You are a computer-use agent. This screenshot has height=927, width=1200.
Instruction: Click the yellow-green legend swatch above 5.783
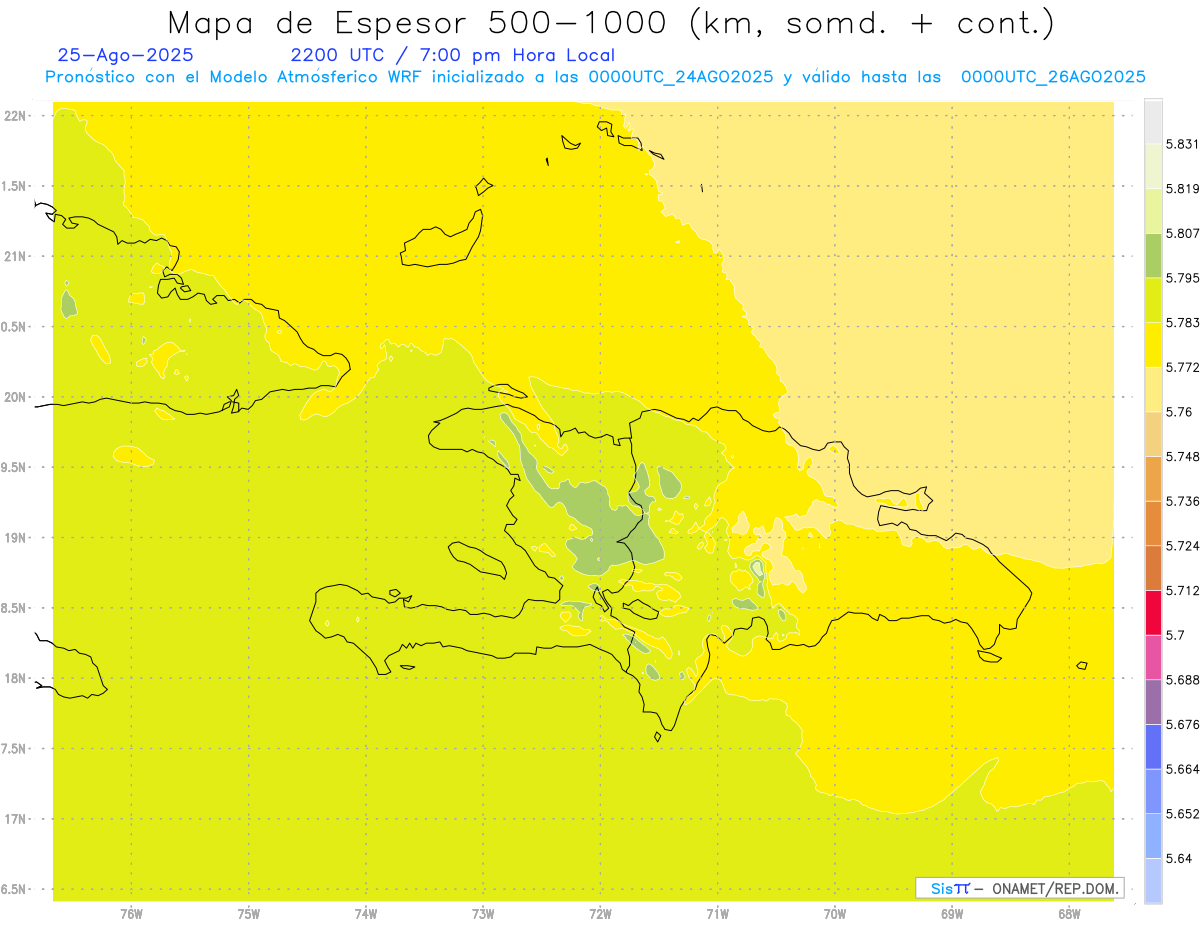click(x=1153, y=300)
